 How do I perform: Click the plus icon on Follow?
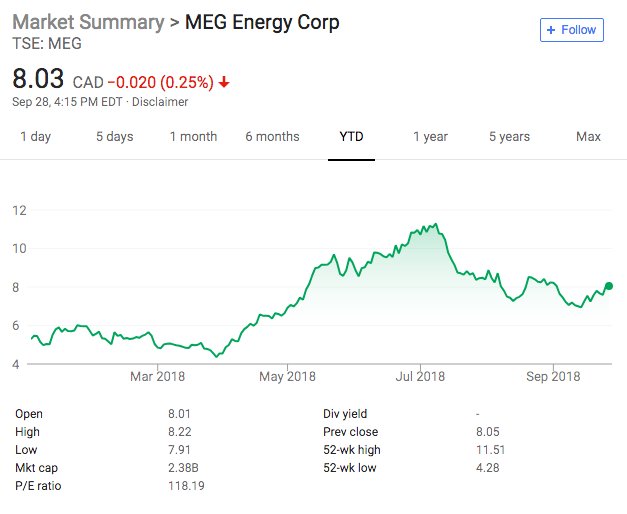coord(551,30)
